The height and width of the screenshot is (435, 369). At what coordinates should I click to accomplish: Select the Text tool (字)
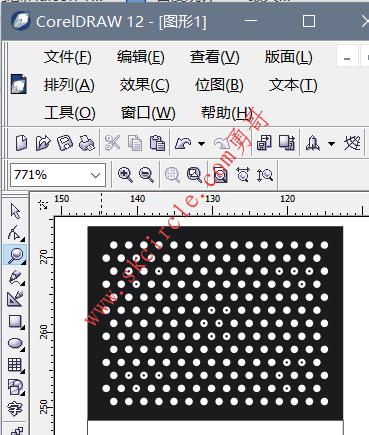15,409
